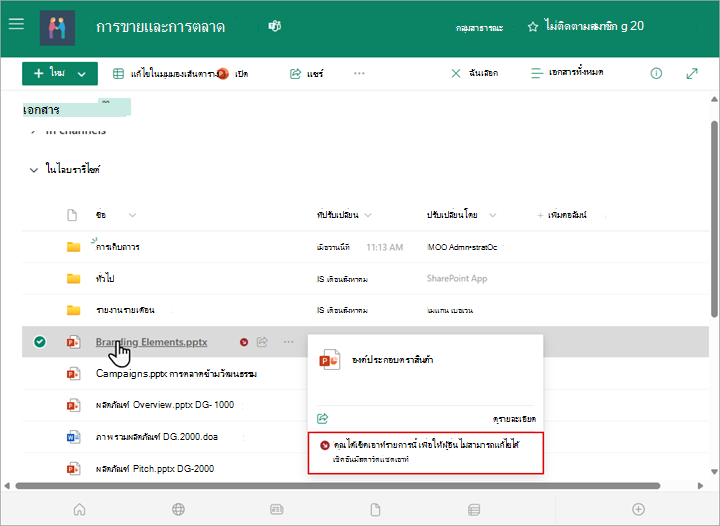The width and height of the screenshot is (720, 526).
Task: Open the first folder in the list
Action: pos(118,247)
